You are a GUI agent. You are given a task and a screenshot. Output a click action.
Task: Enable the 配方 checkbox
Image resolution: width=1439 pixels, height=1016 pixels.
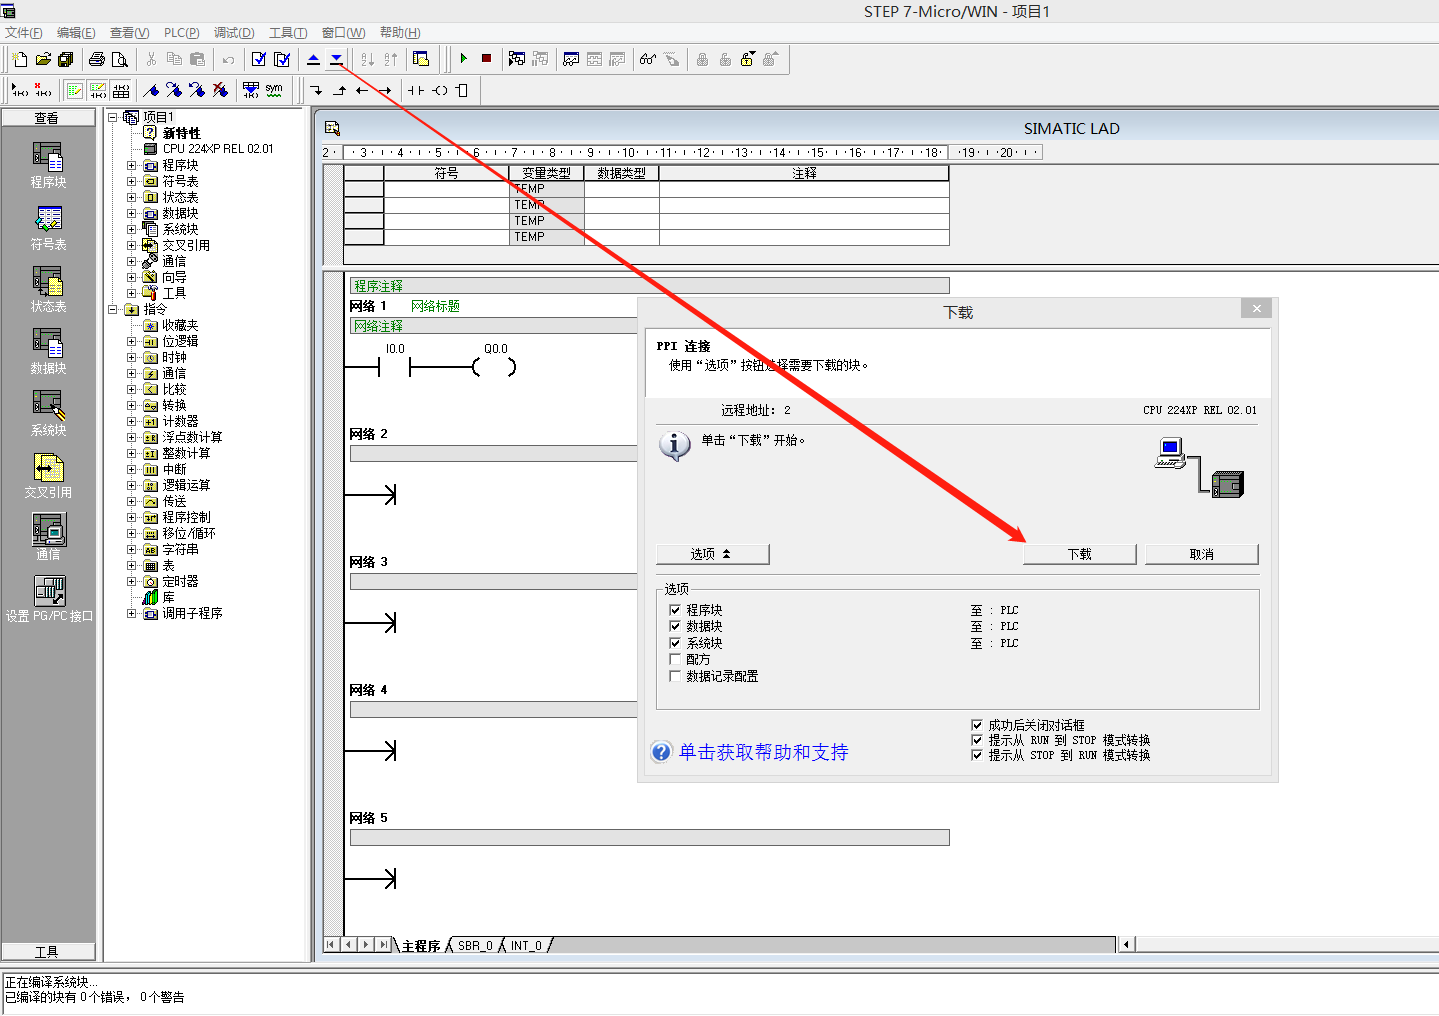click(x=675, y=660)
